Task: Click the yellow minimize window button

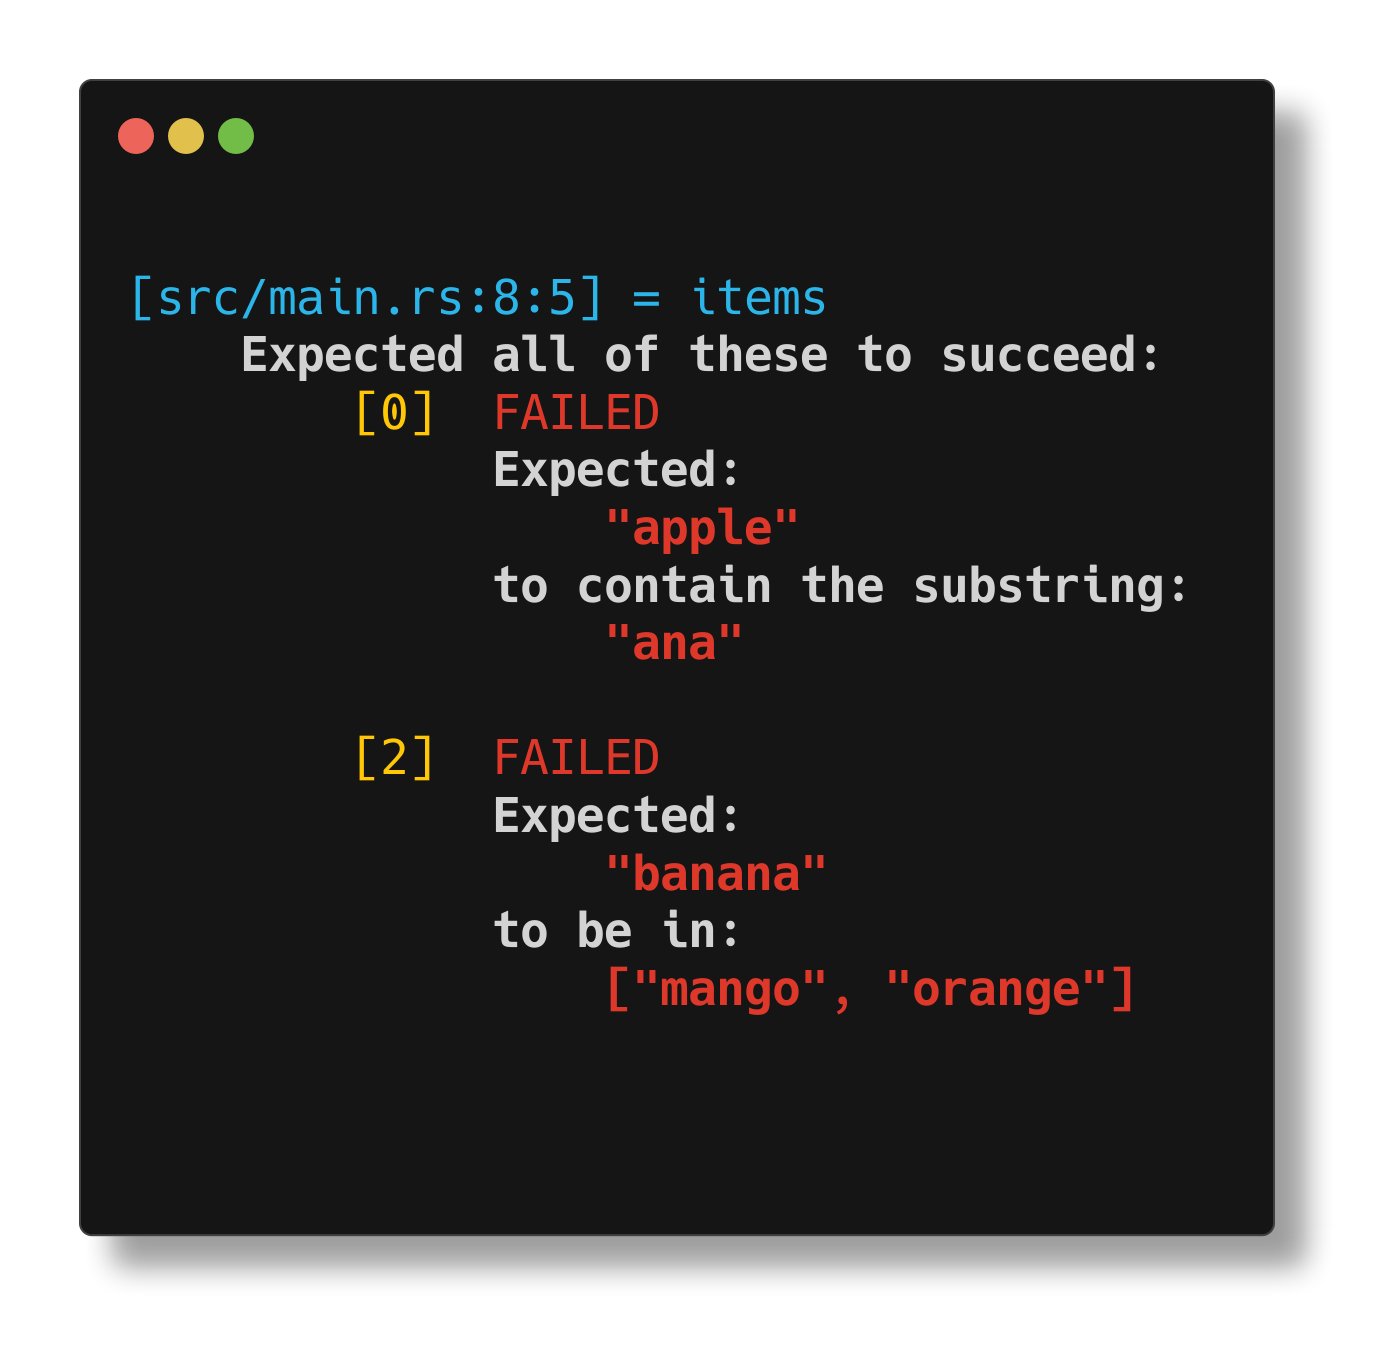Action: tap(186, 136)
